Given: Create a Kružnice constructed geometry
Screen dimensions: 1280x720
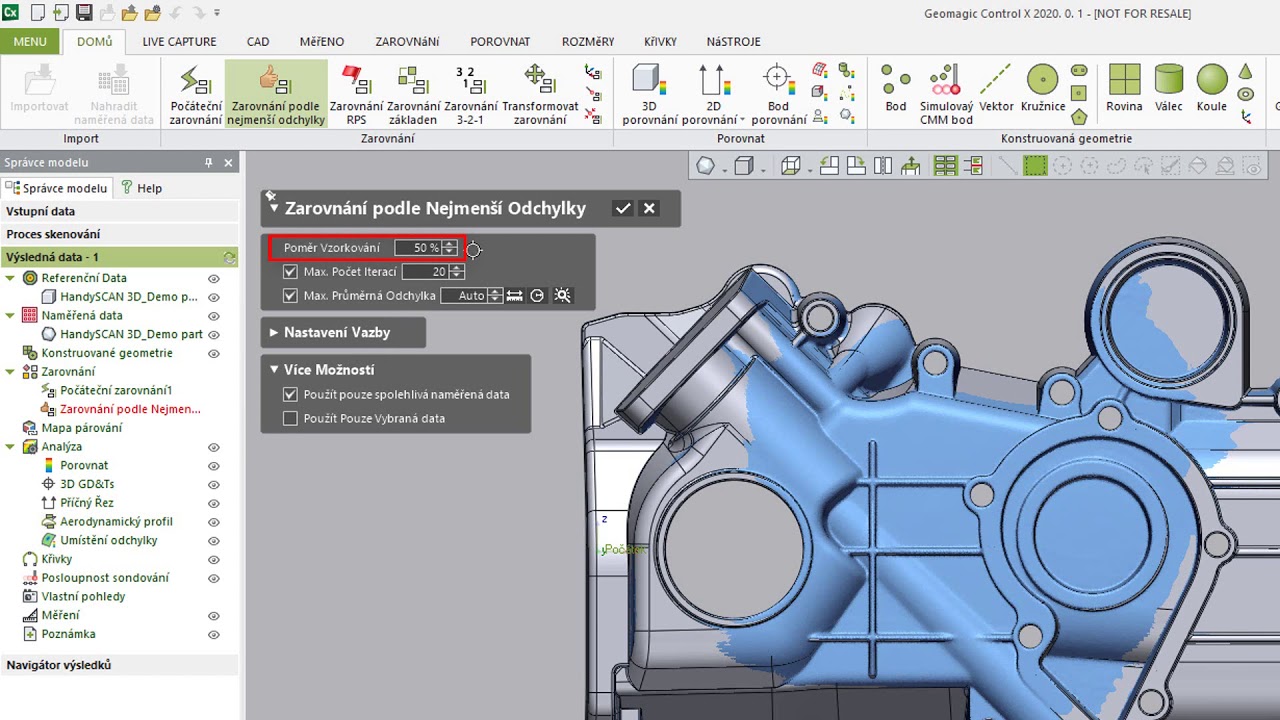Looking at the screenshot, I should [1042, 90].
